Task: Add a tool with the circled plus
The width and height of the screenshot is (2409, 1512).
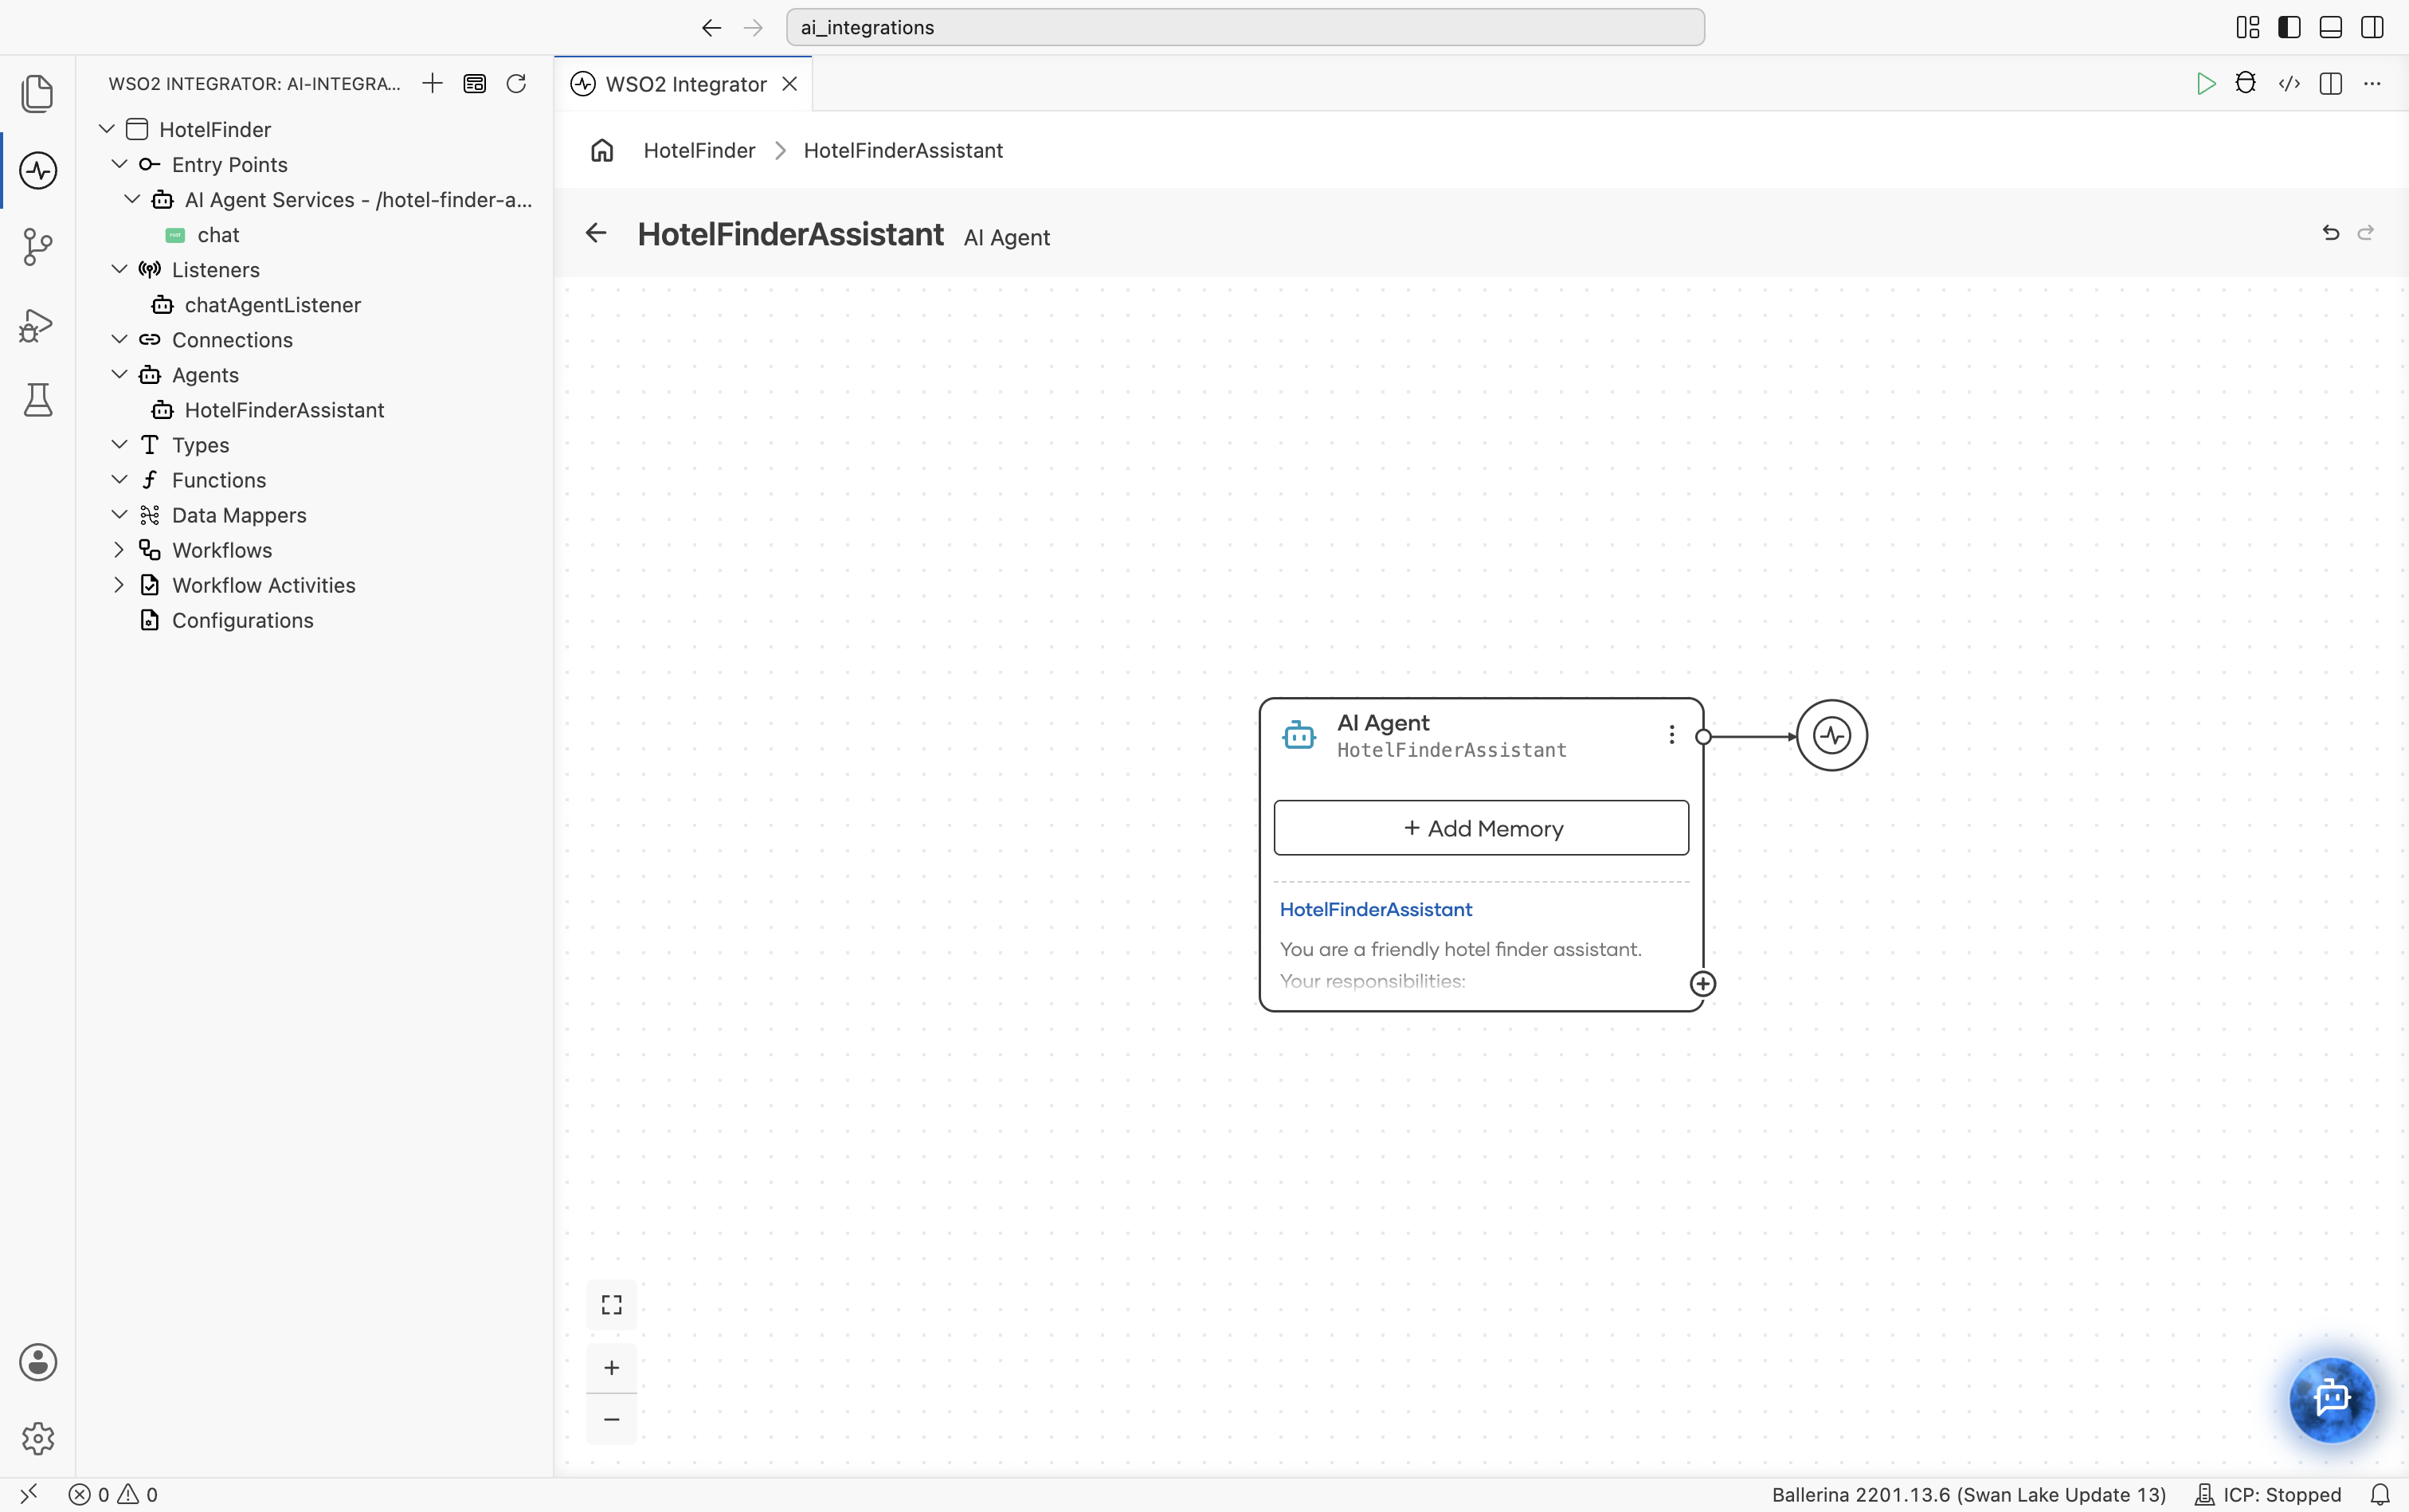Action: 1702,984
